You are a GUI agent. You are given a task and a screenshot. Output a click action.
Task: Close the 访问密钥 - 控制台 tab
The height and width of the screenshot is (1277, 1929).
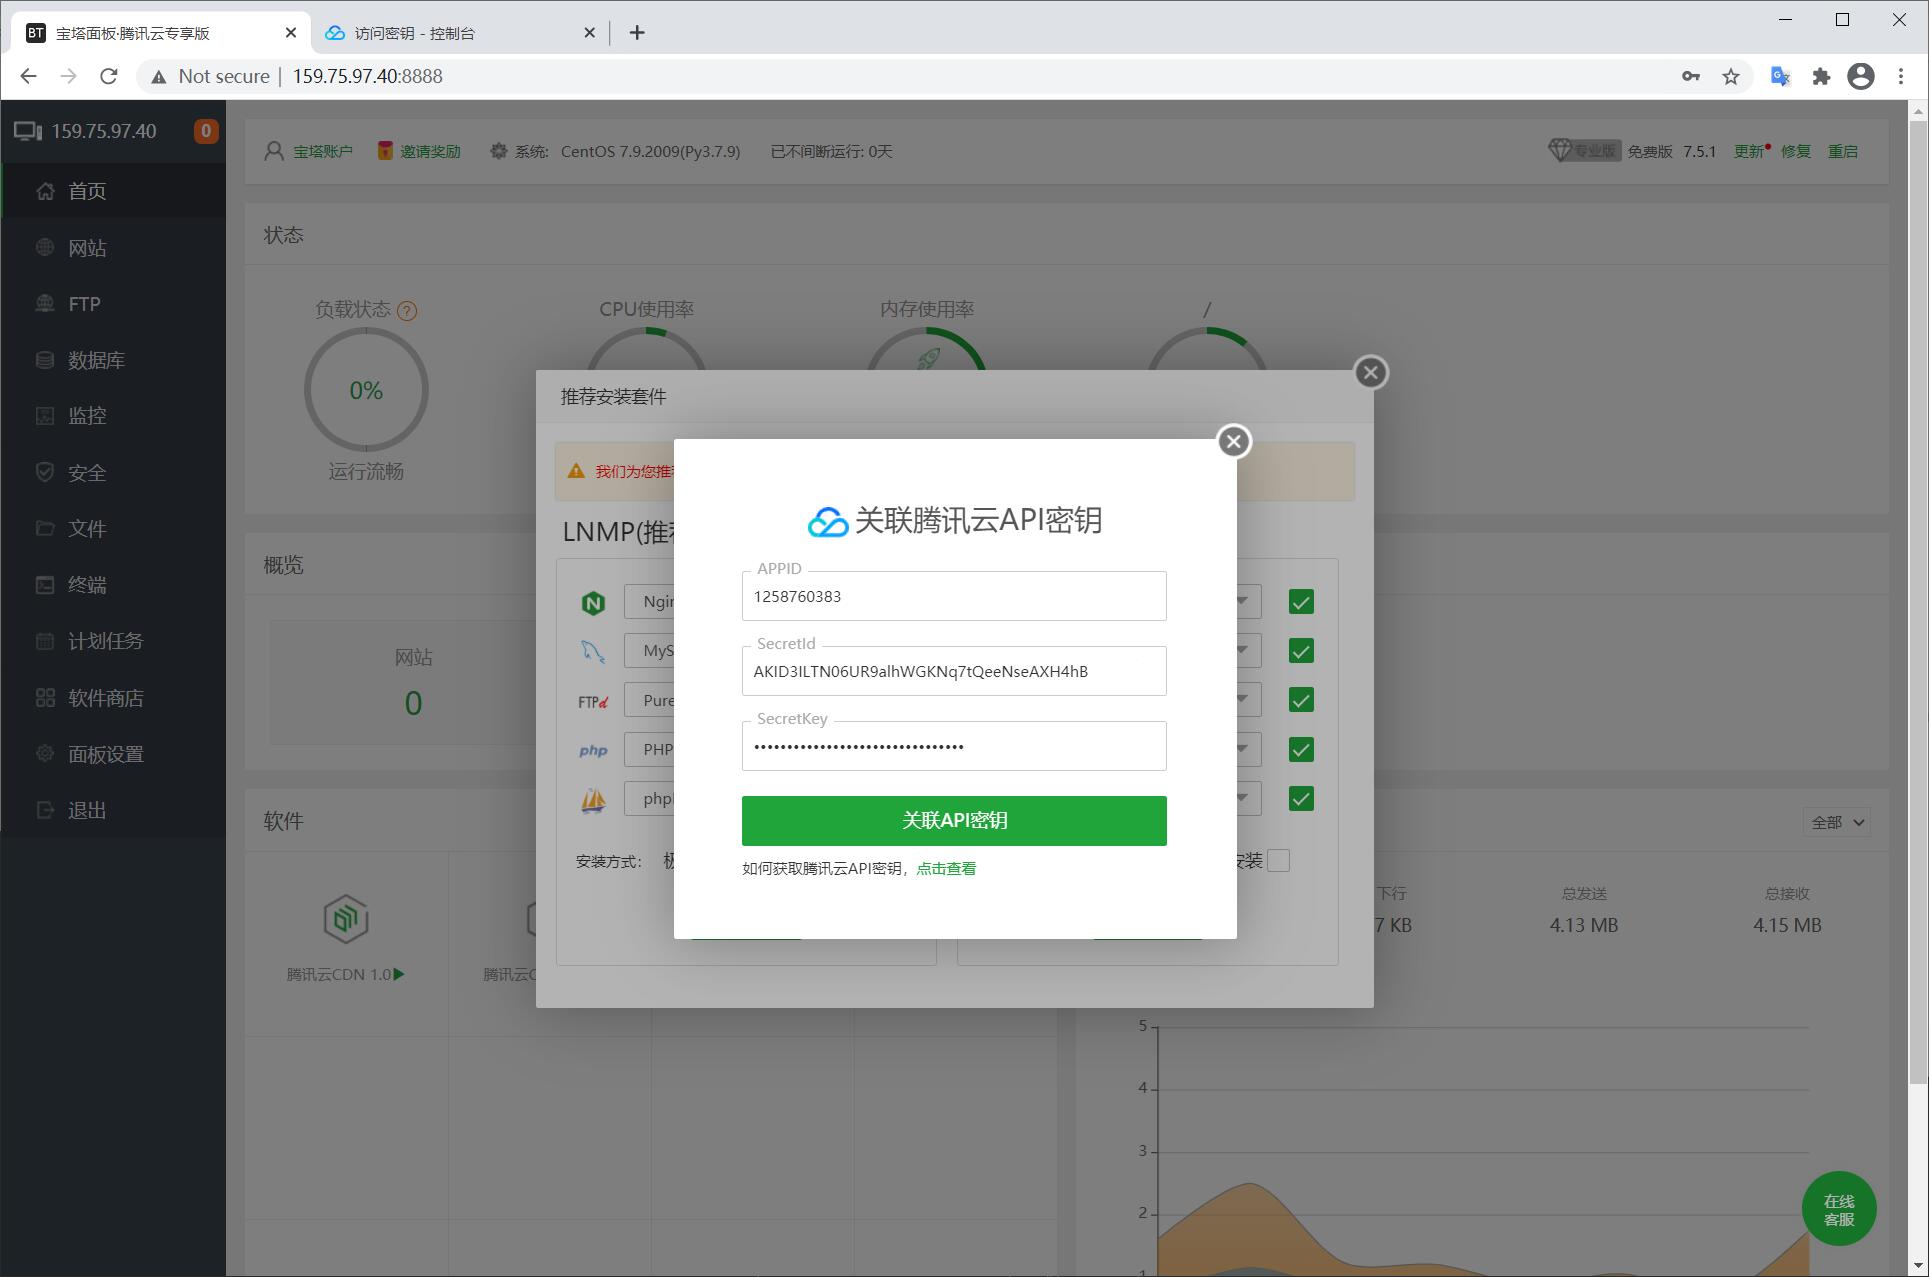(x=589, y=33)
